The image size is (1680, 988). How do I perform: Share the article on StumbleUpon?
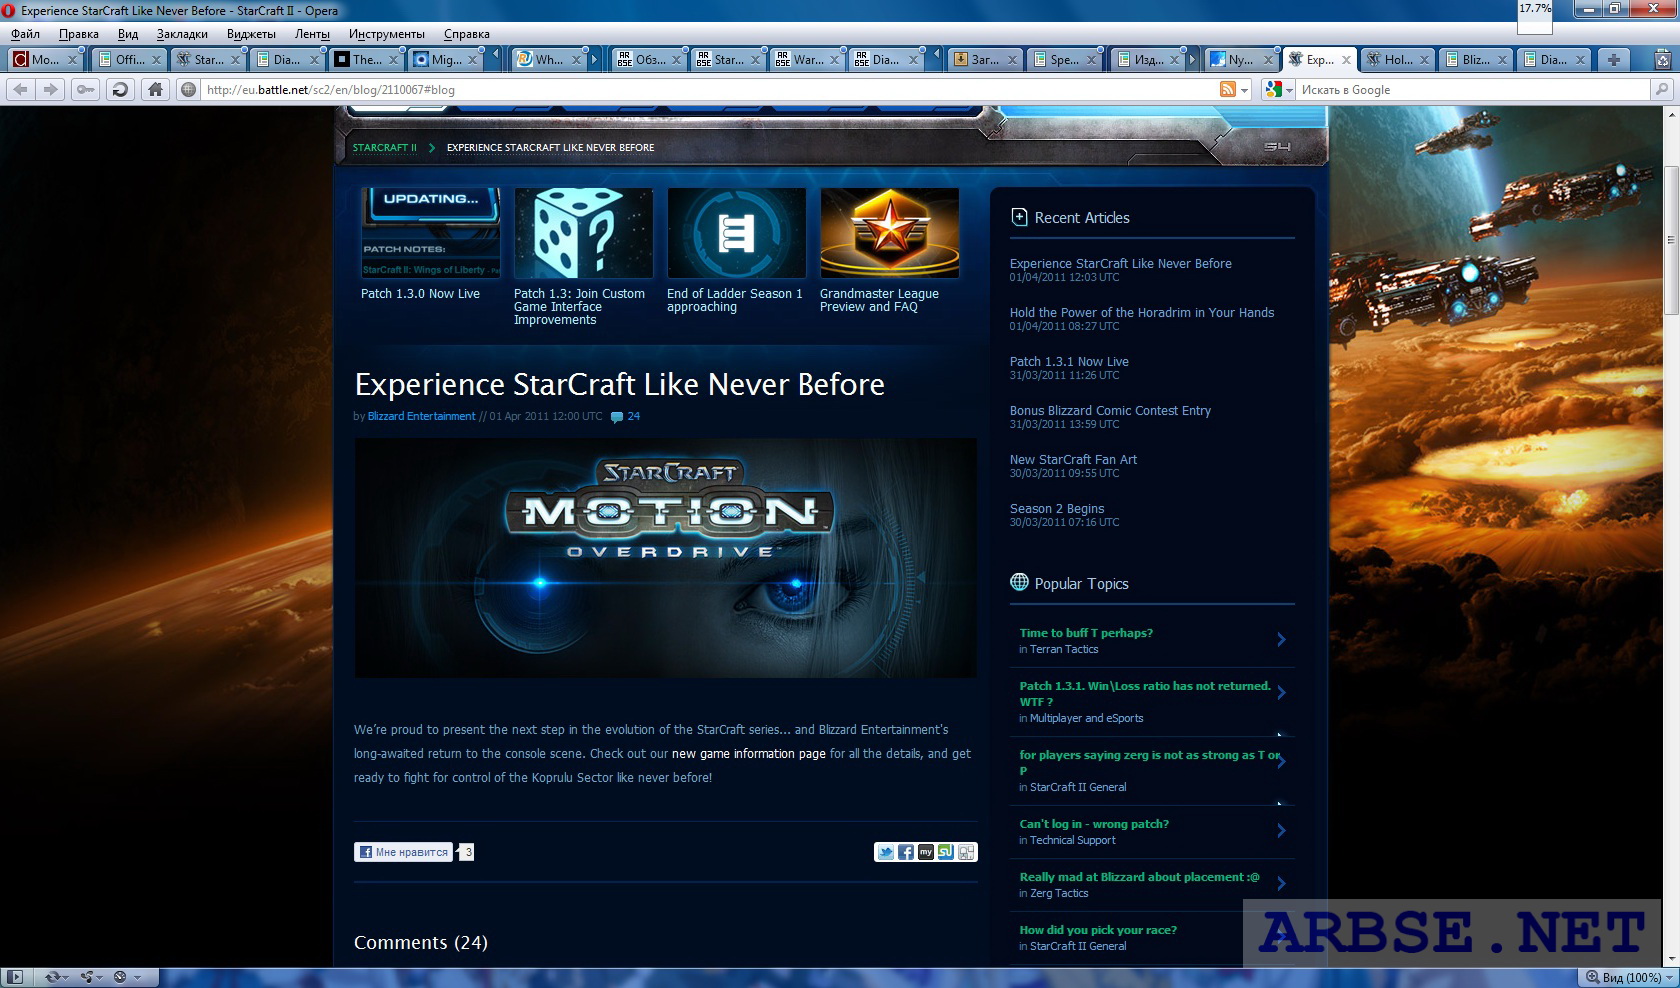click(x=946, y=852)
